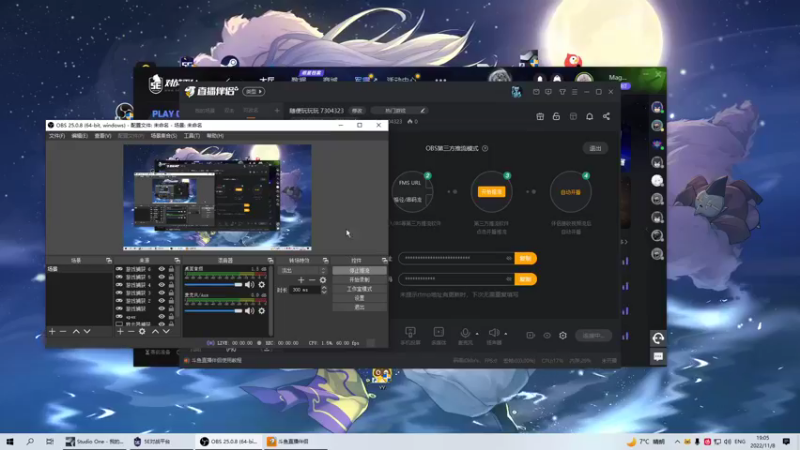Move scene up in OBS Scenes panel
The height and width of the screenshot is (450, 800).
pos(76,332)
